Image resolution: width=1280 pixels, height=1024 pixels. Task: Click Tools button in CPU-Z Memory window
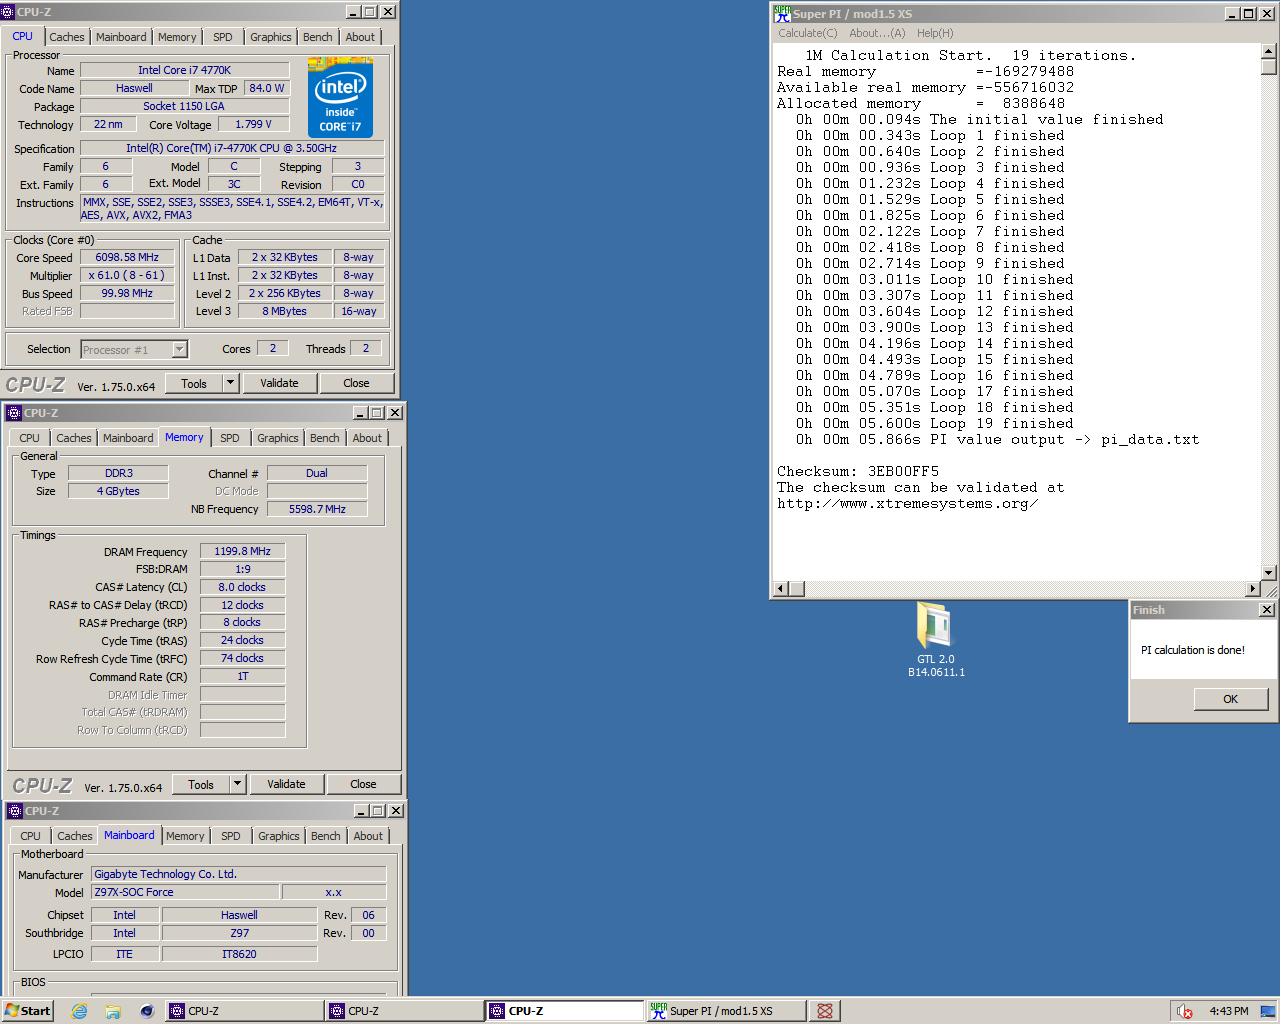pos(201,784)
